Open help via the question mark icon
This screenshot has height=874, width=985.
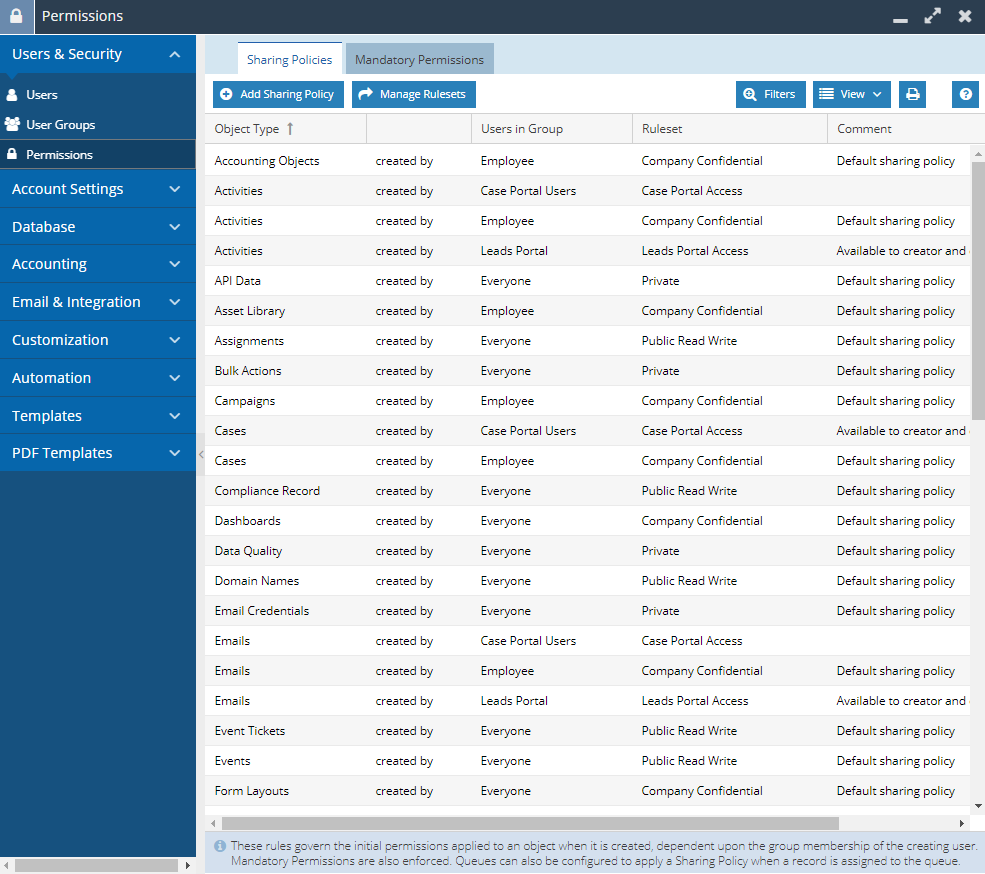click(x=964, y=93)
